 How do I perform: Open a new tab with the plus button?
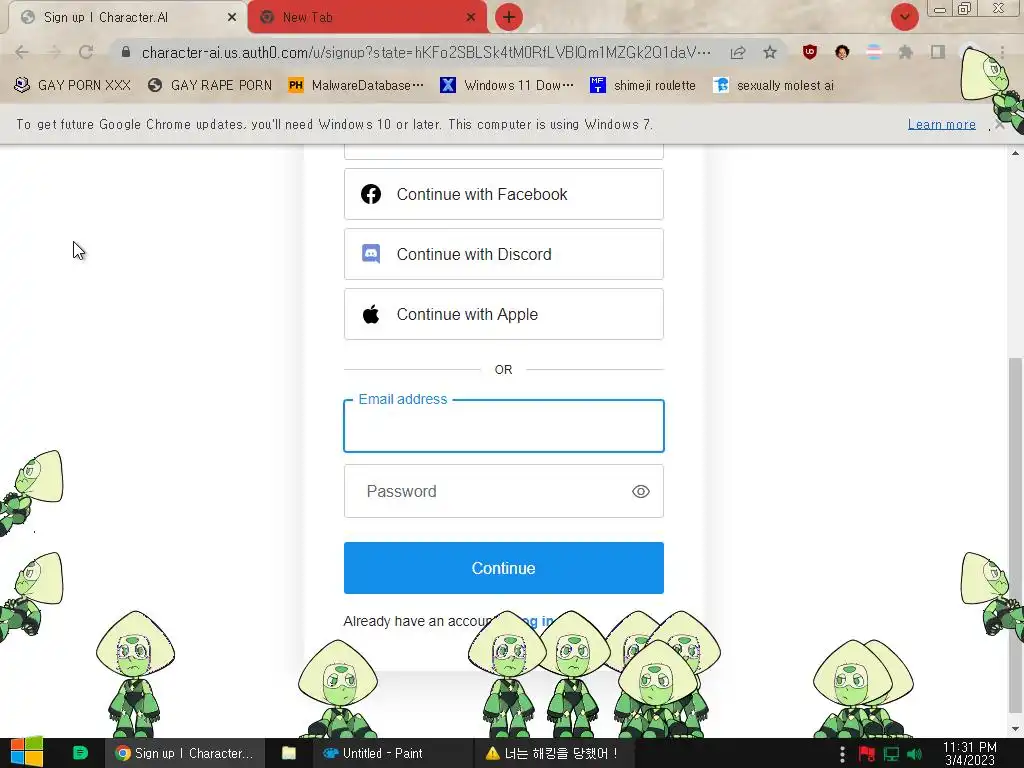(509, 17)
